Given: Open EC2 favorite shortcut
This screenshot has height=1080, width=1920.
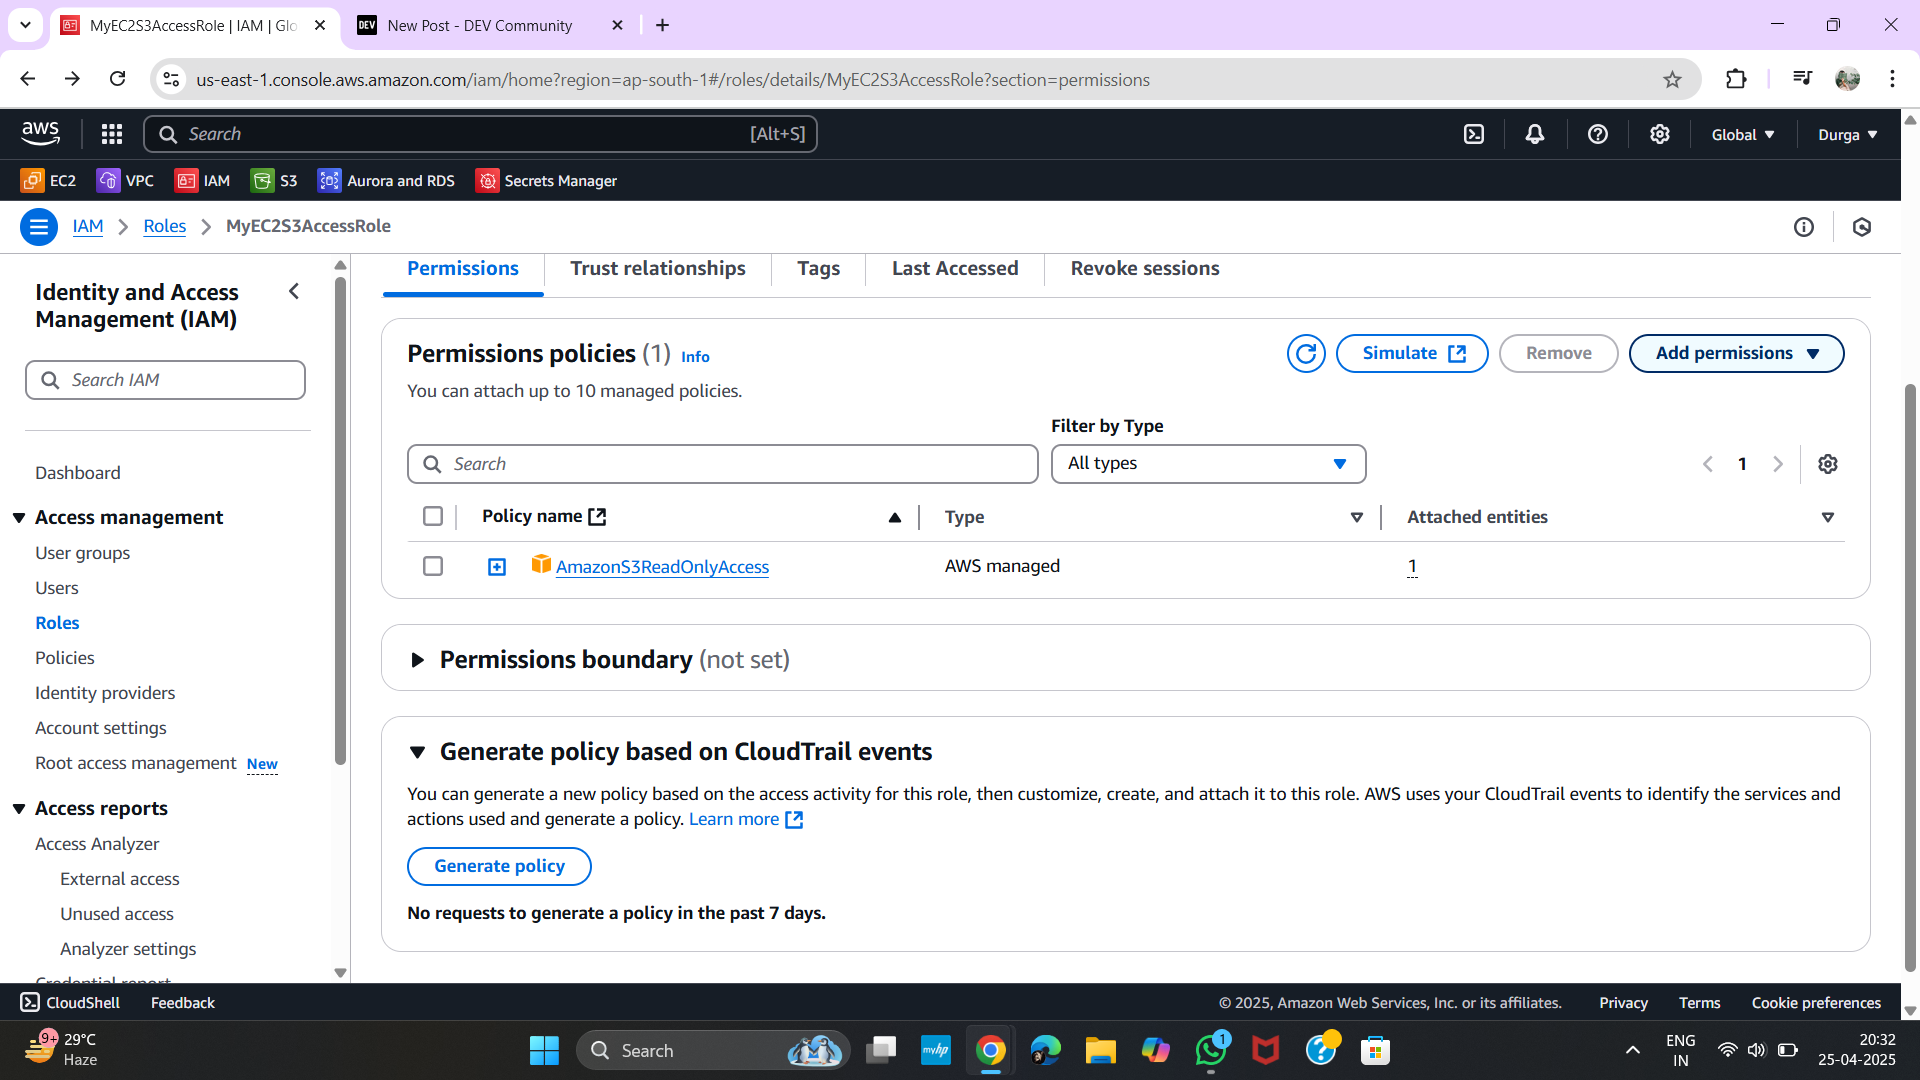Looking at the screenshot, I should point(48,181).
